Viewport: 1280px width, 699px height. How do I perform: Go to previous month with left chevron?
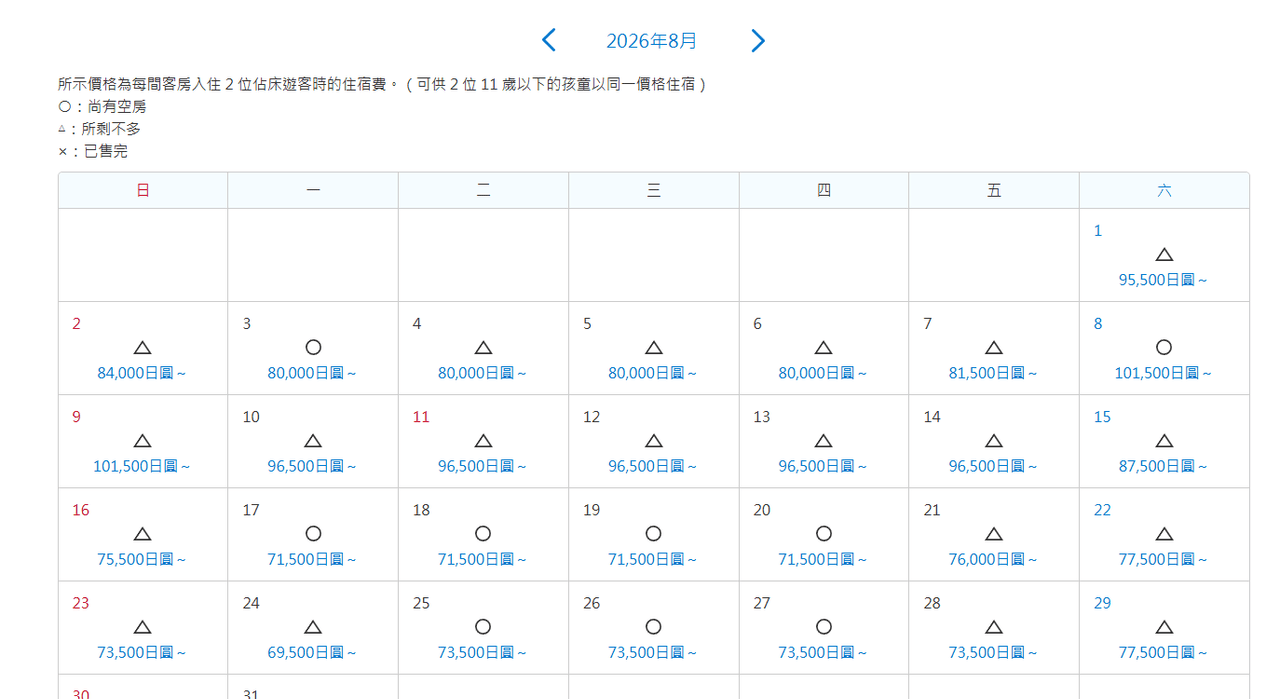click(548, 41)
